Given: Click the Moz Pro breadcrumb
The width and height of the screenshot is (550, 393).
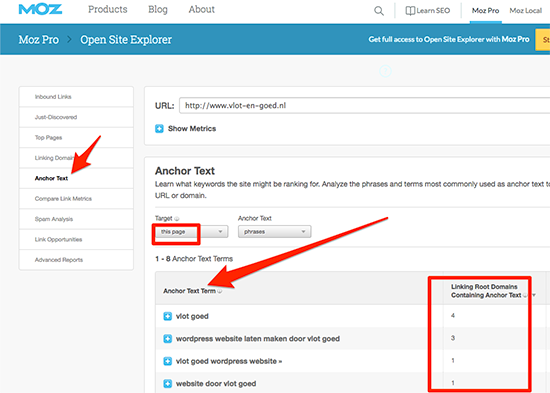Looking at the screenshot, I should tap(39, 40).
